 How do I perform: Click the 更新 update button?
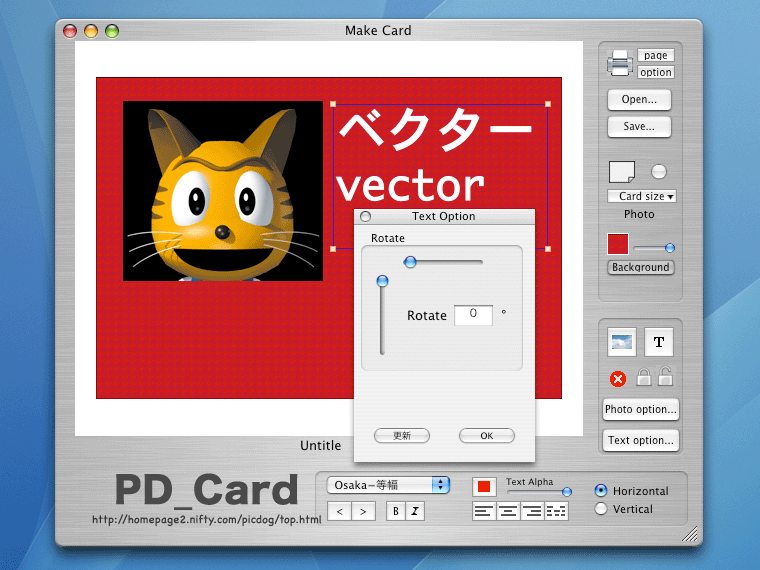tap(402, 436)
